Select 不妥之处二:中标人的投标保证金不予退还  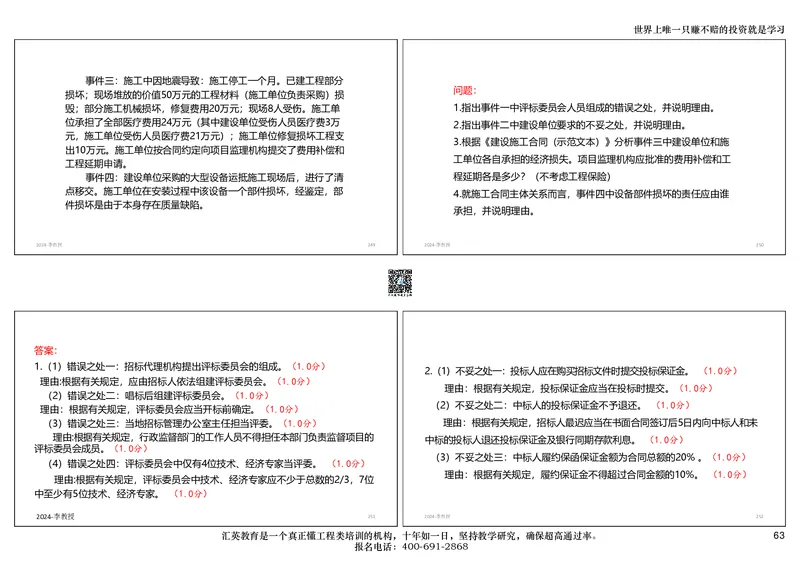pyautogui.click(x=563, y=405)
